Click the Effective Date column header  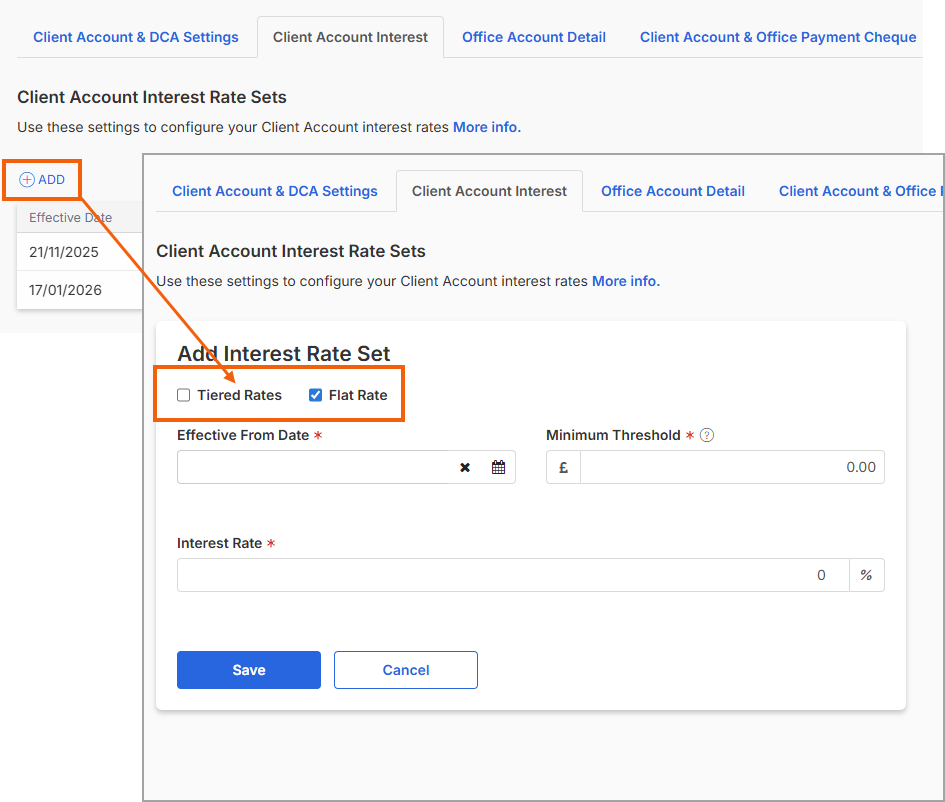(70, 217)
